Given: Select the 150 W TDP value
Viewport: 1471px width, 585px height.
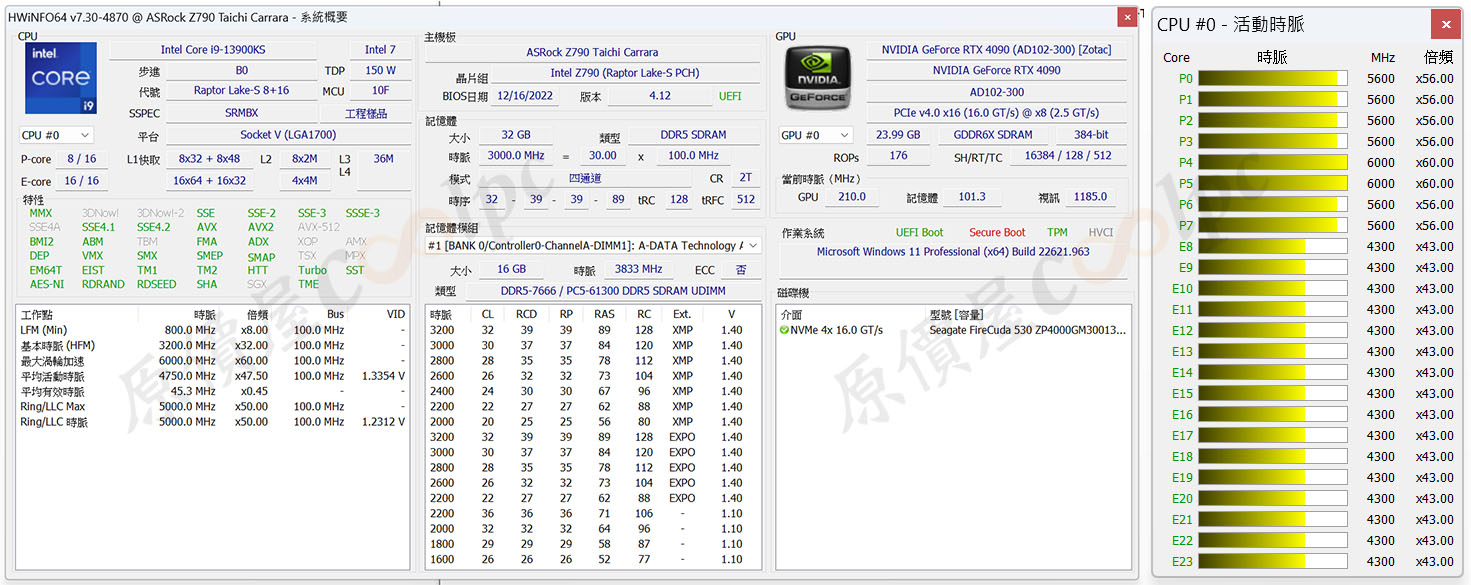Looking at the screenshot, I should pos(380,71).
